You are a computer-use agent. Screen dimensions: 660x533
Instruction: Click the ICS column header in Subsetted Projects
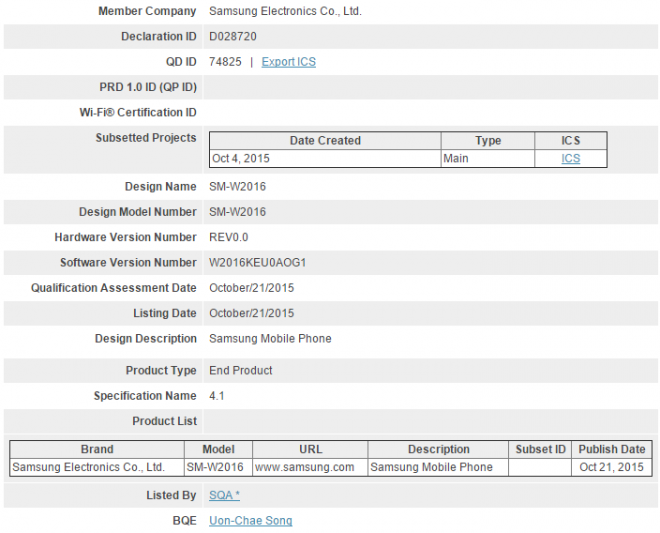coord(570,141)
